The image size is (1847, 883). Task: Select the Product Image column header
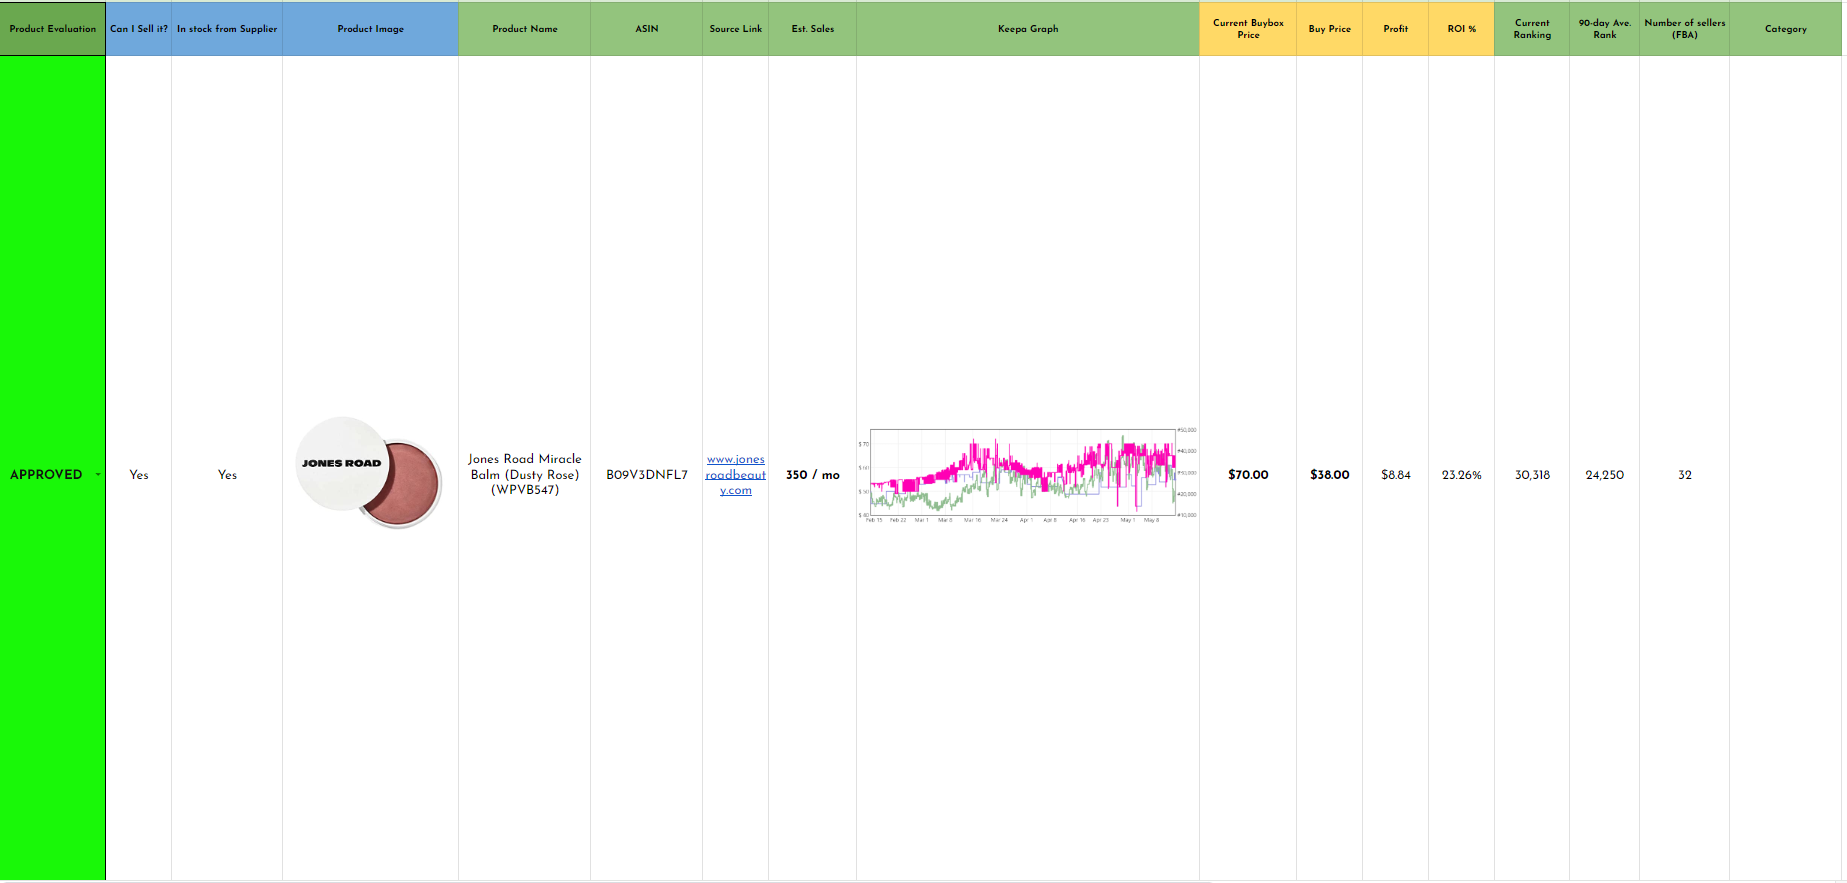371,29
